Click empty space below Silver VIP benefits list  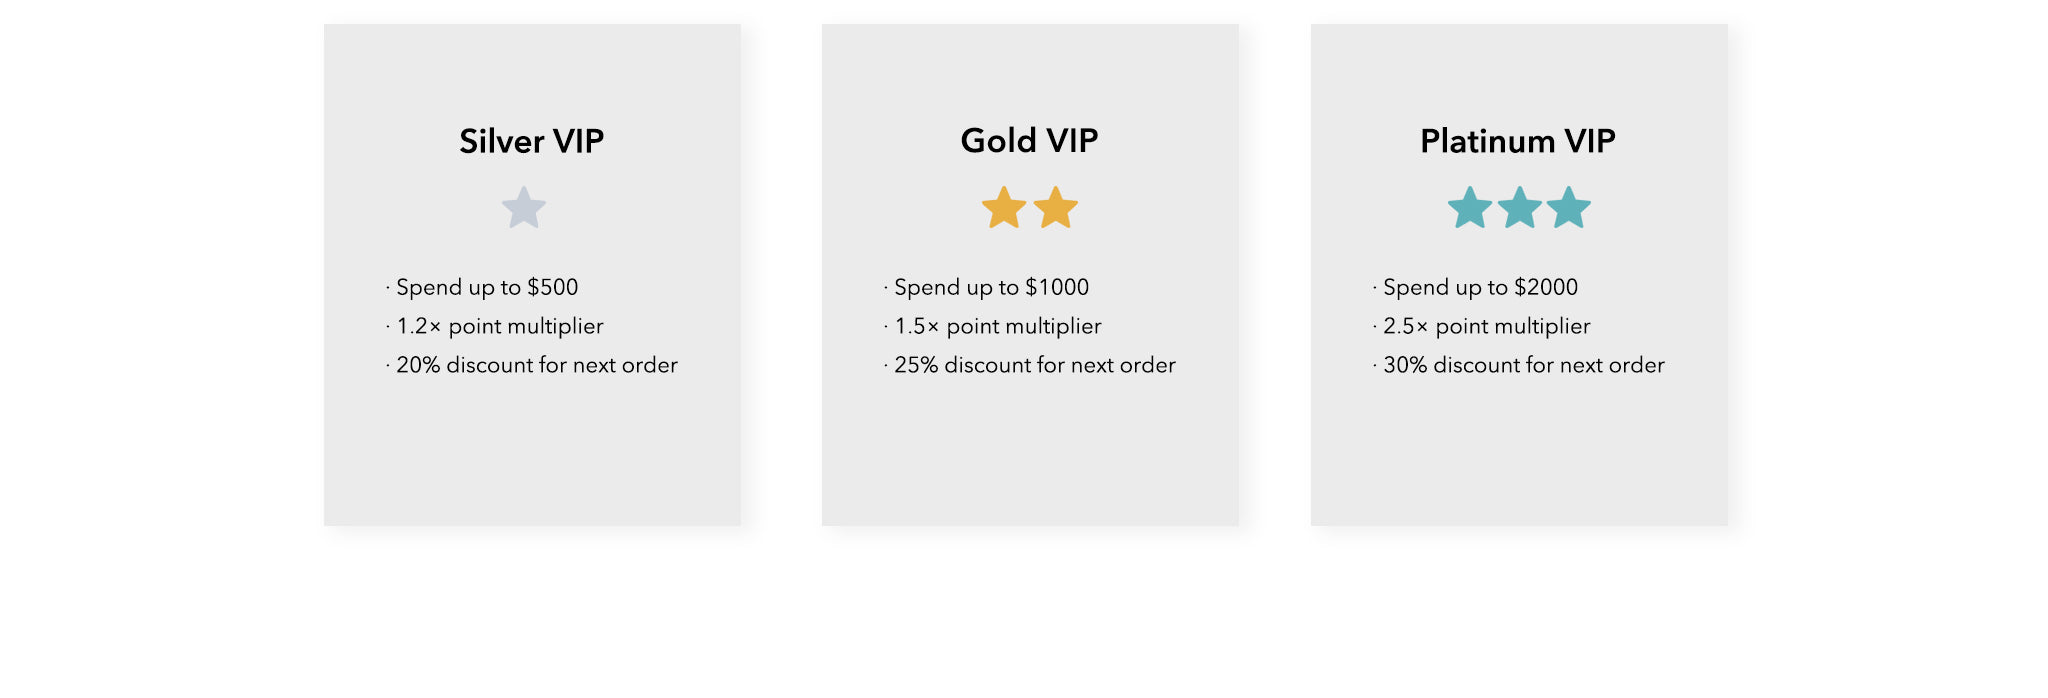click(532, 450)
